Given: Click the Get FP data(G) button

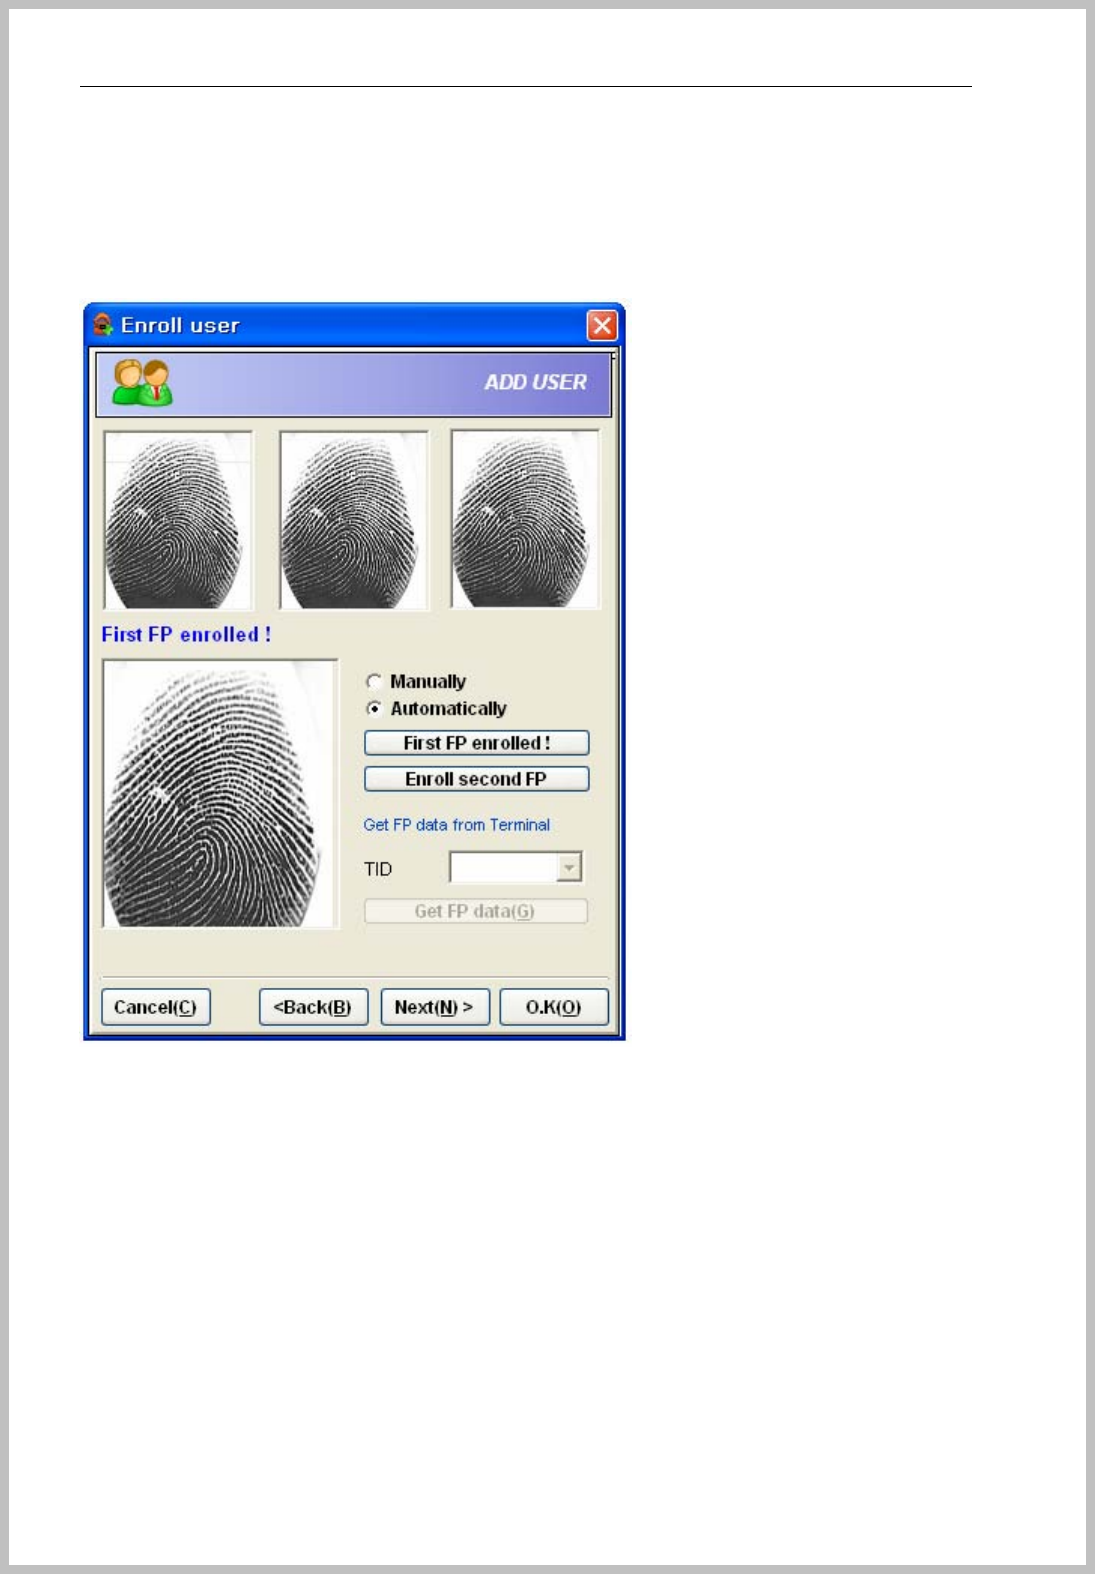Looking at the screenshot, I should pyautogui.click(x=476, y=911).
